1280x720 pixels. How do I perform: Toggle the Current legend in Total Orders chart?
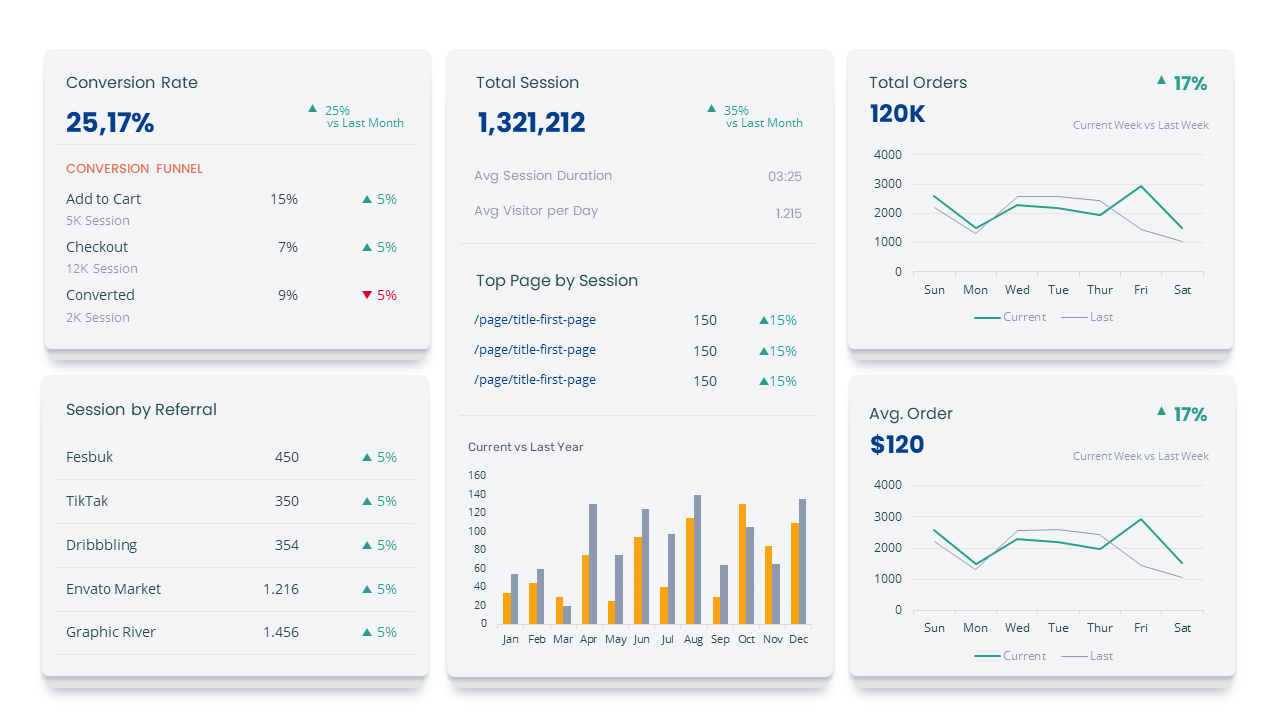1010,317
